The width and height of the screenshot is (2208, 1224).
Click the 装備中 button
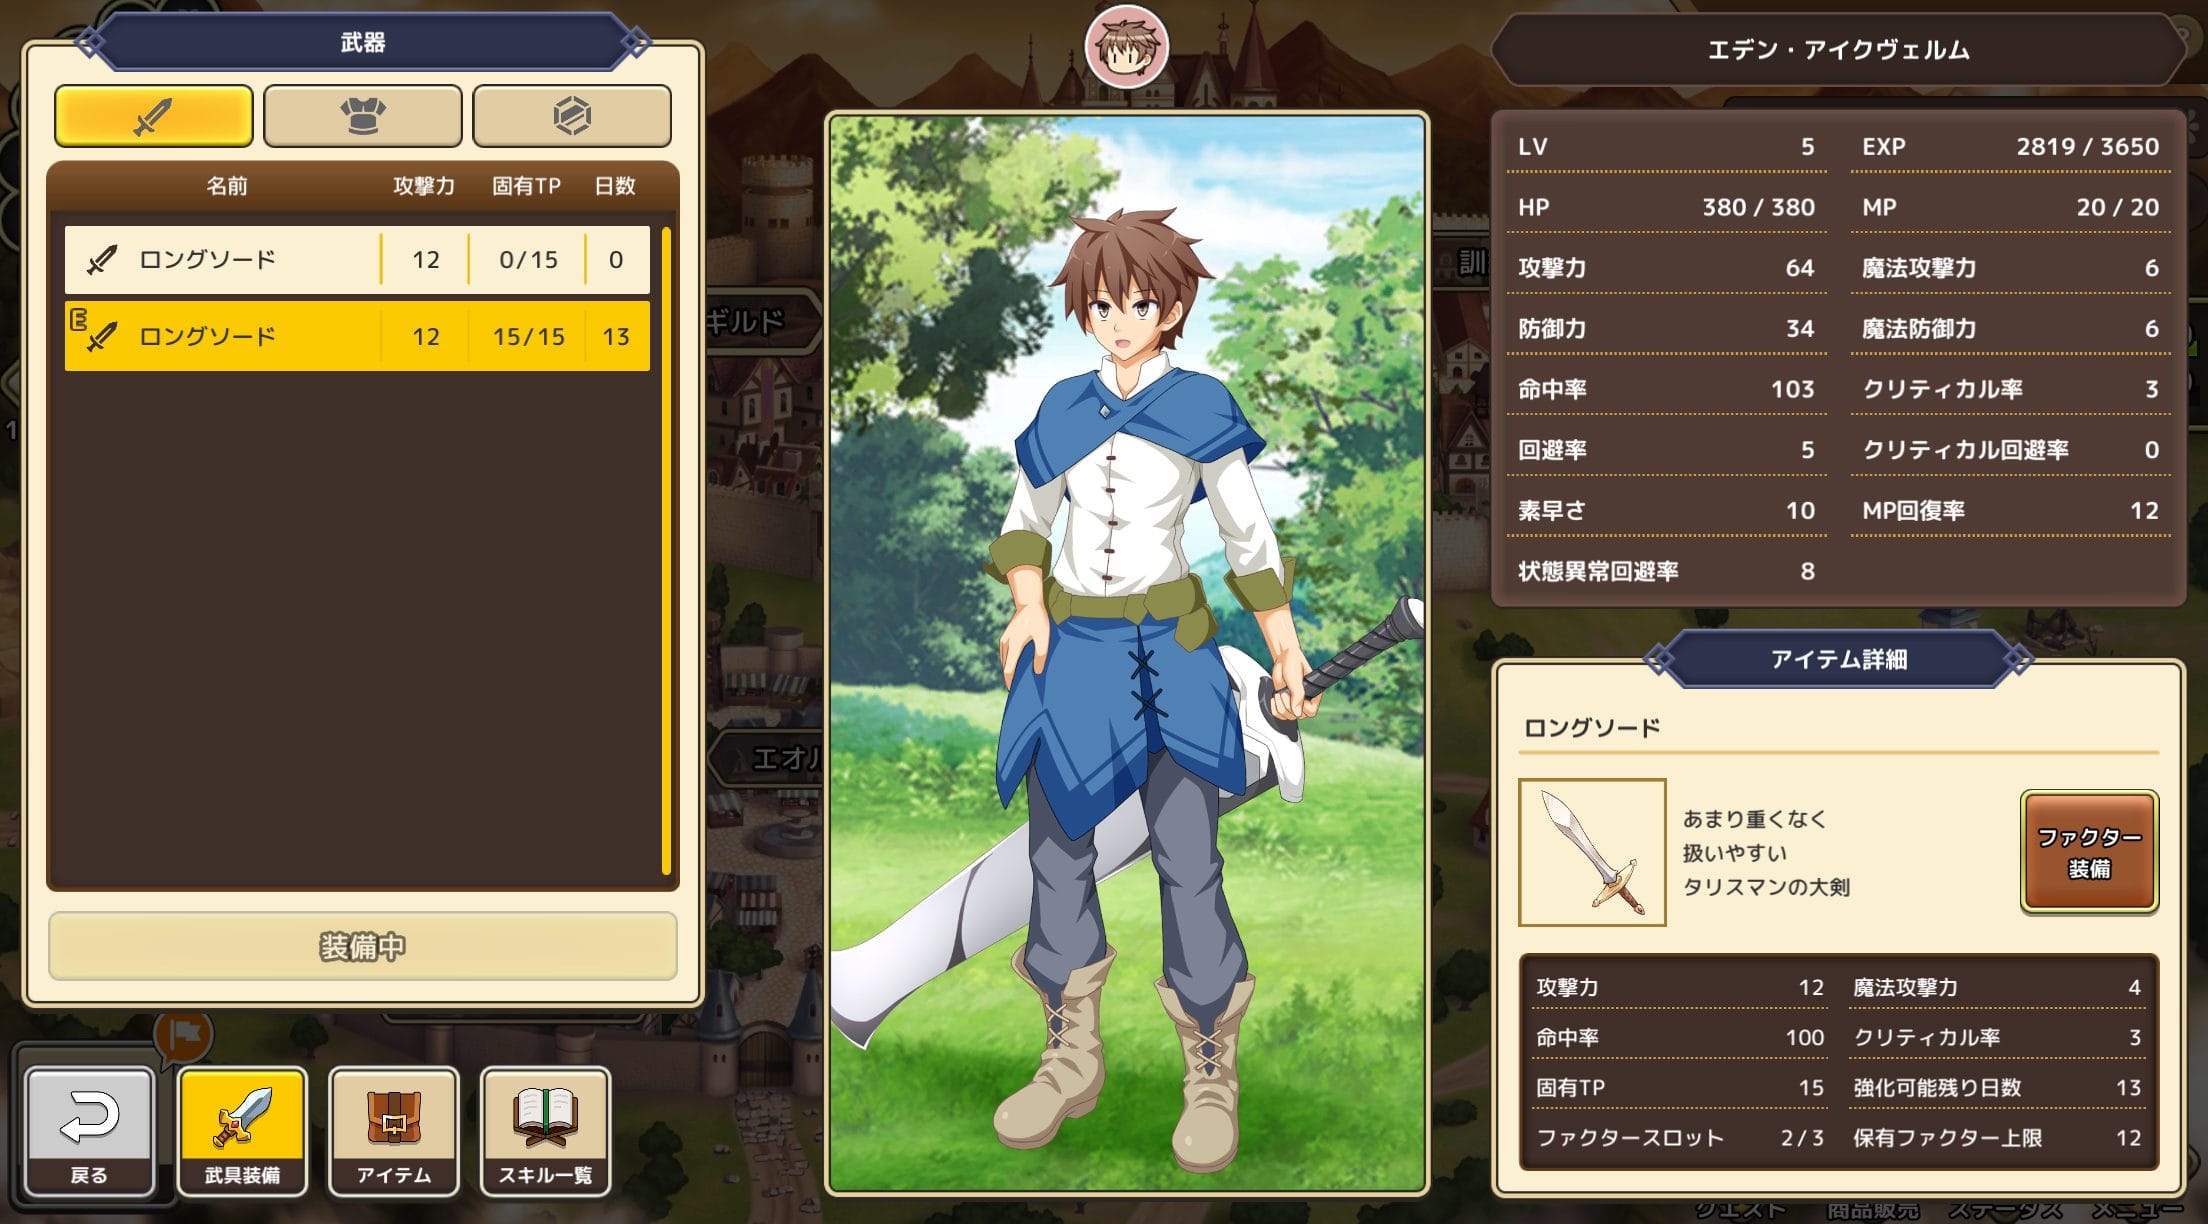(363, 946)
